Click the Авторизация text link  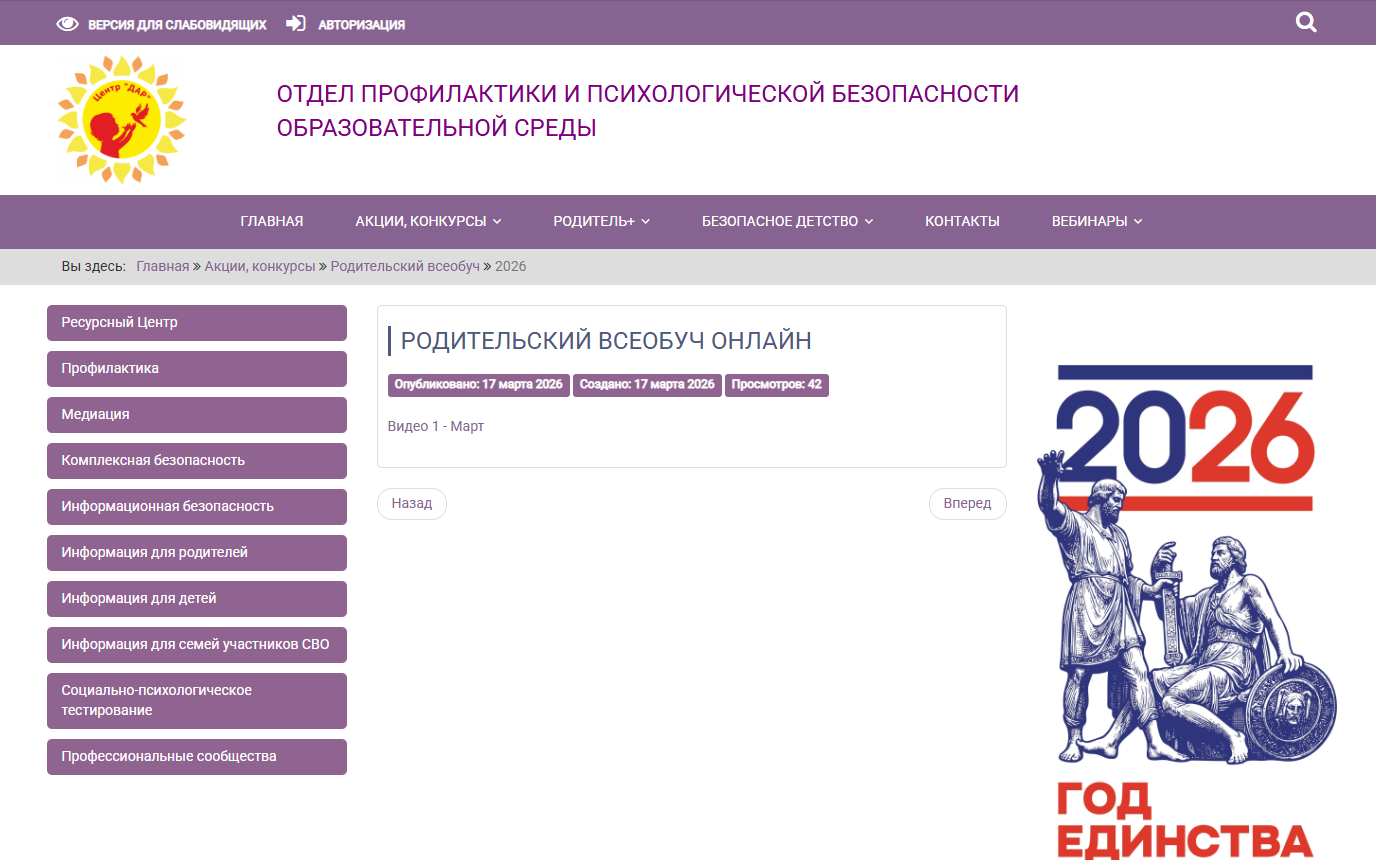361,25
